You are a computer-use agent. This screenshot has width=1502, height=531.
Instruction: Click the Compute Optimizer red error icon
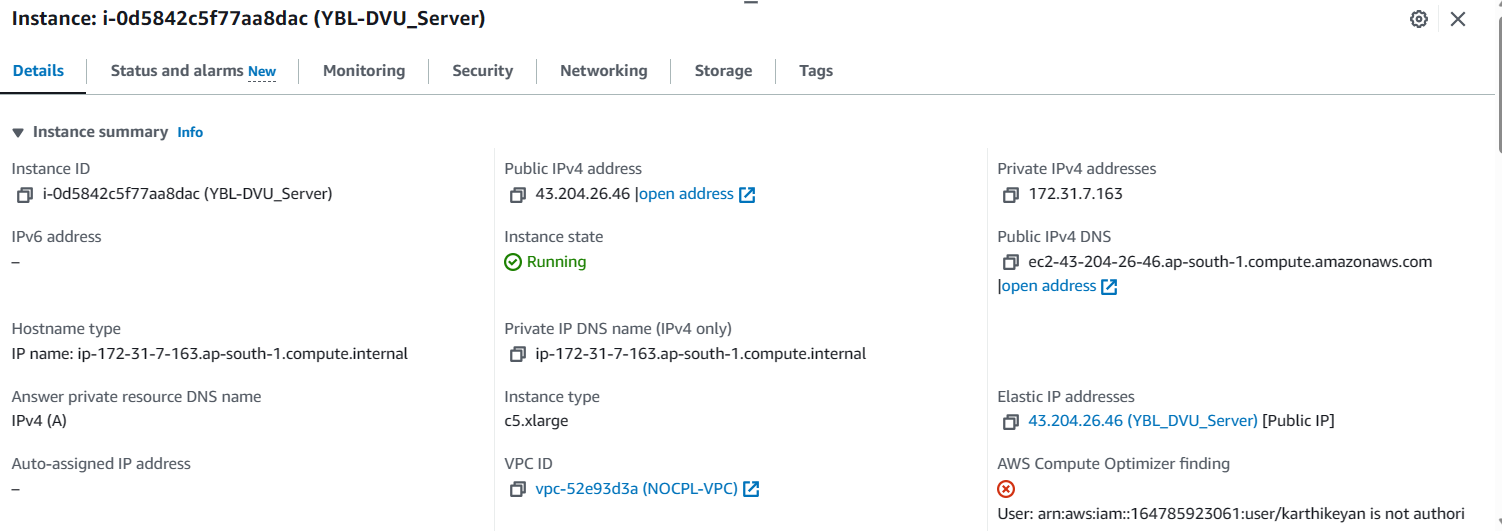click(x=1006, y=489)
